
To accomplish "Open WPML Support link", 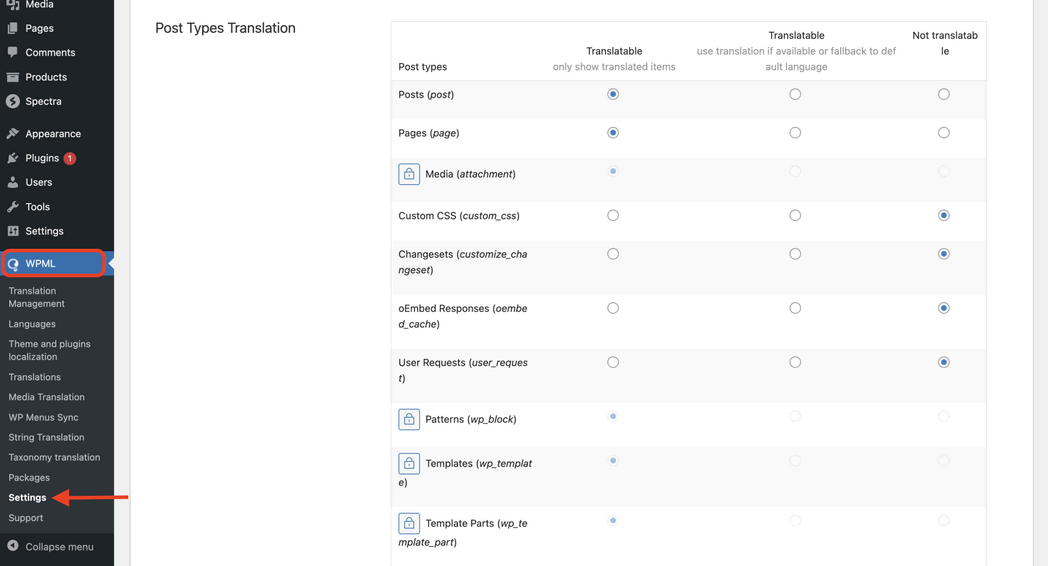I will pyautogui.click(x=26, y=518).
